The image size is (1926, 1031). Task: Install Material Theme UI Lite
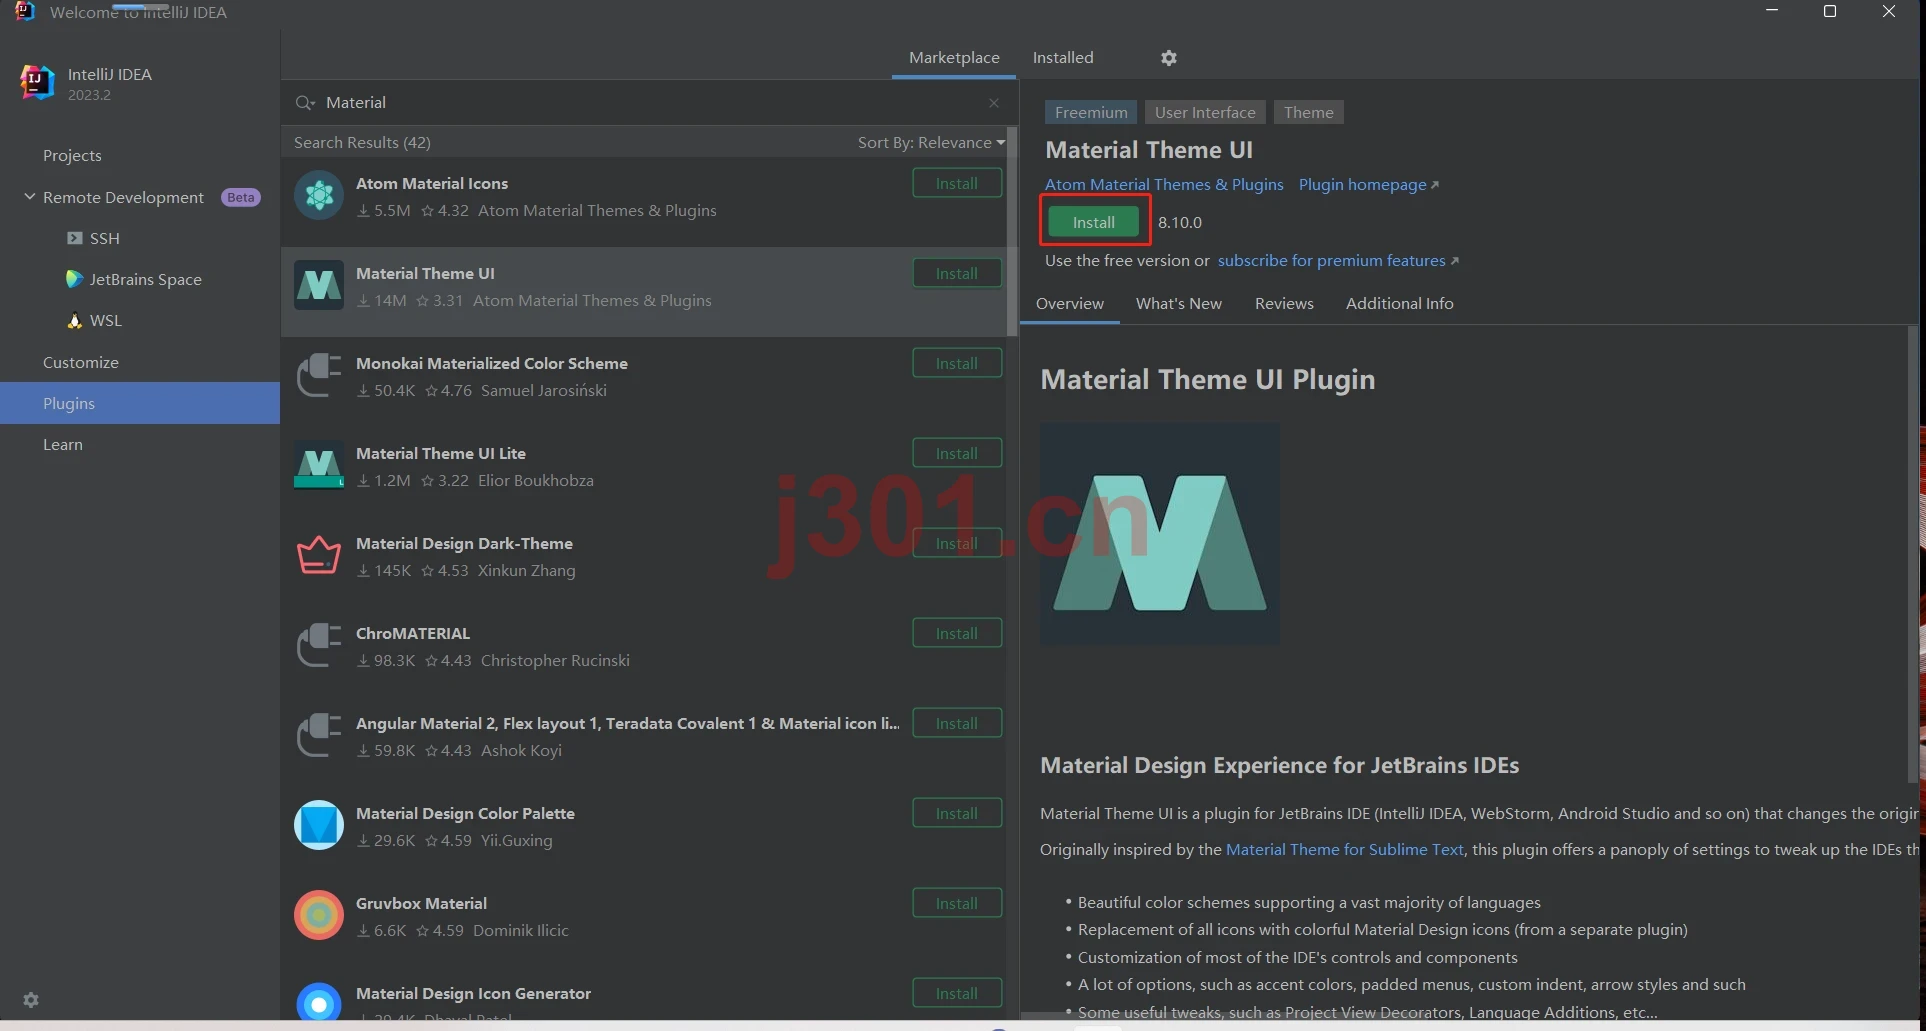pyautogui.click(x=957, y=453)
